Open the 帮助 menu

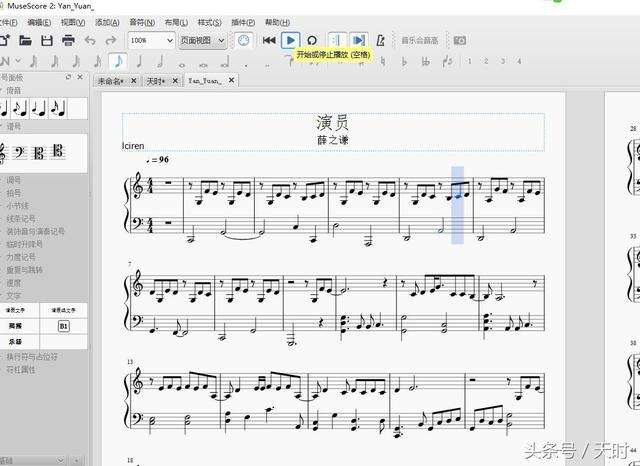[278, 22]
